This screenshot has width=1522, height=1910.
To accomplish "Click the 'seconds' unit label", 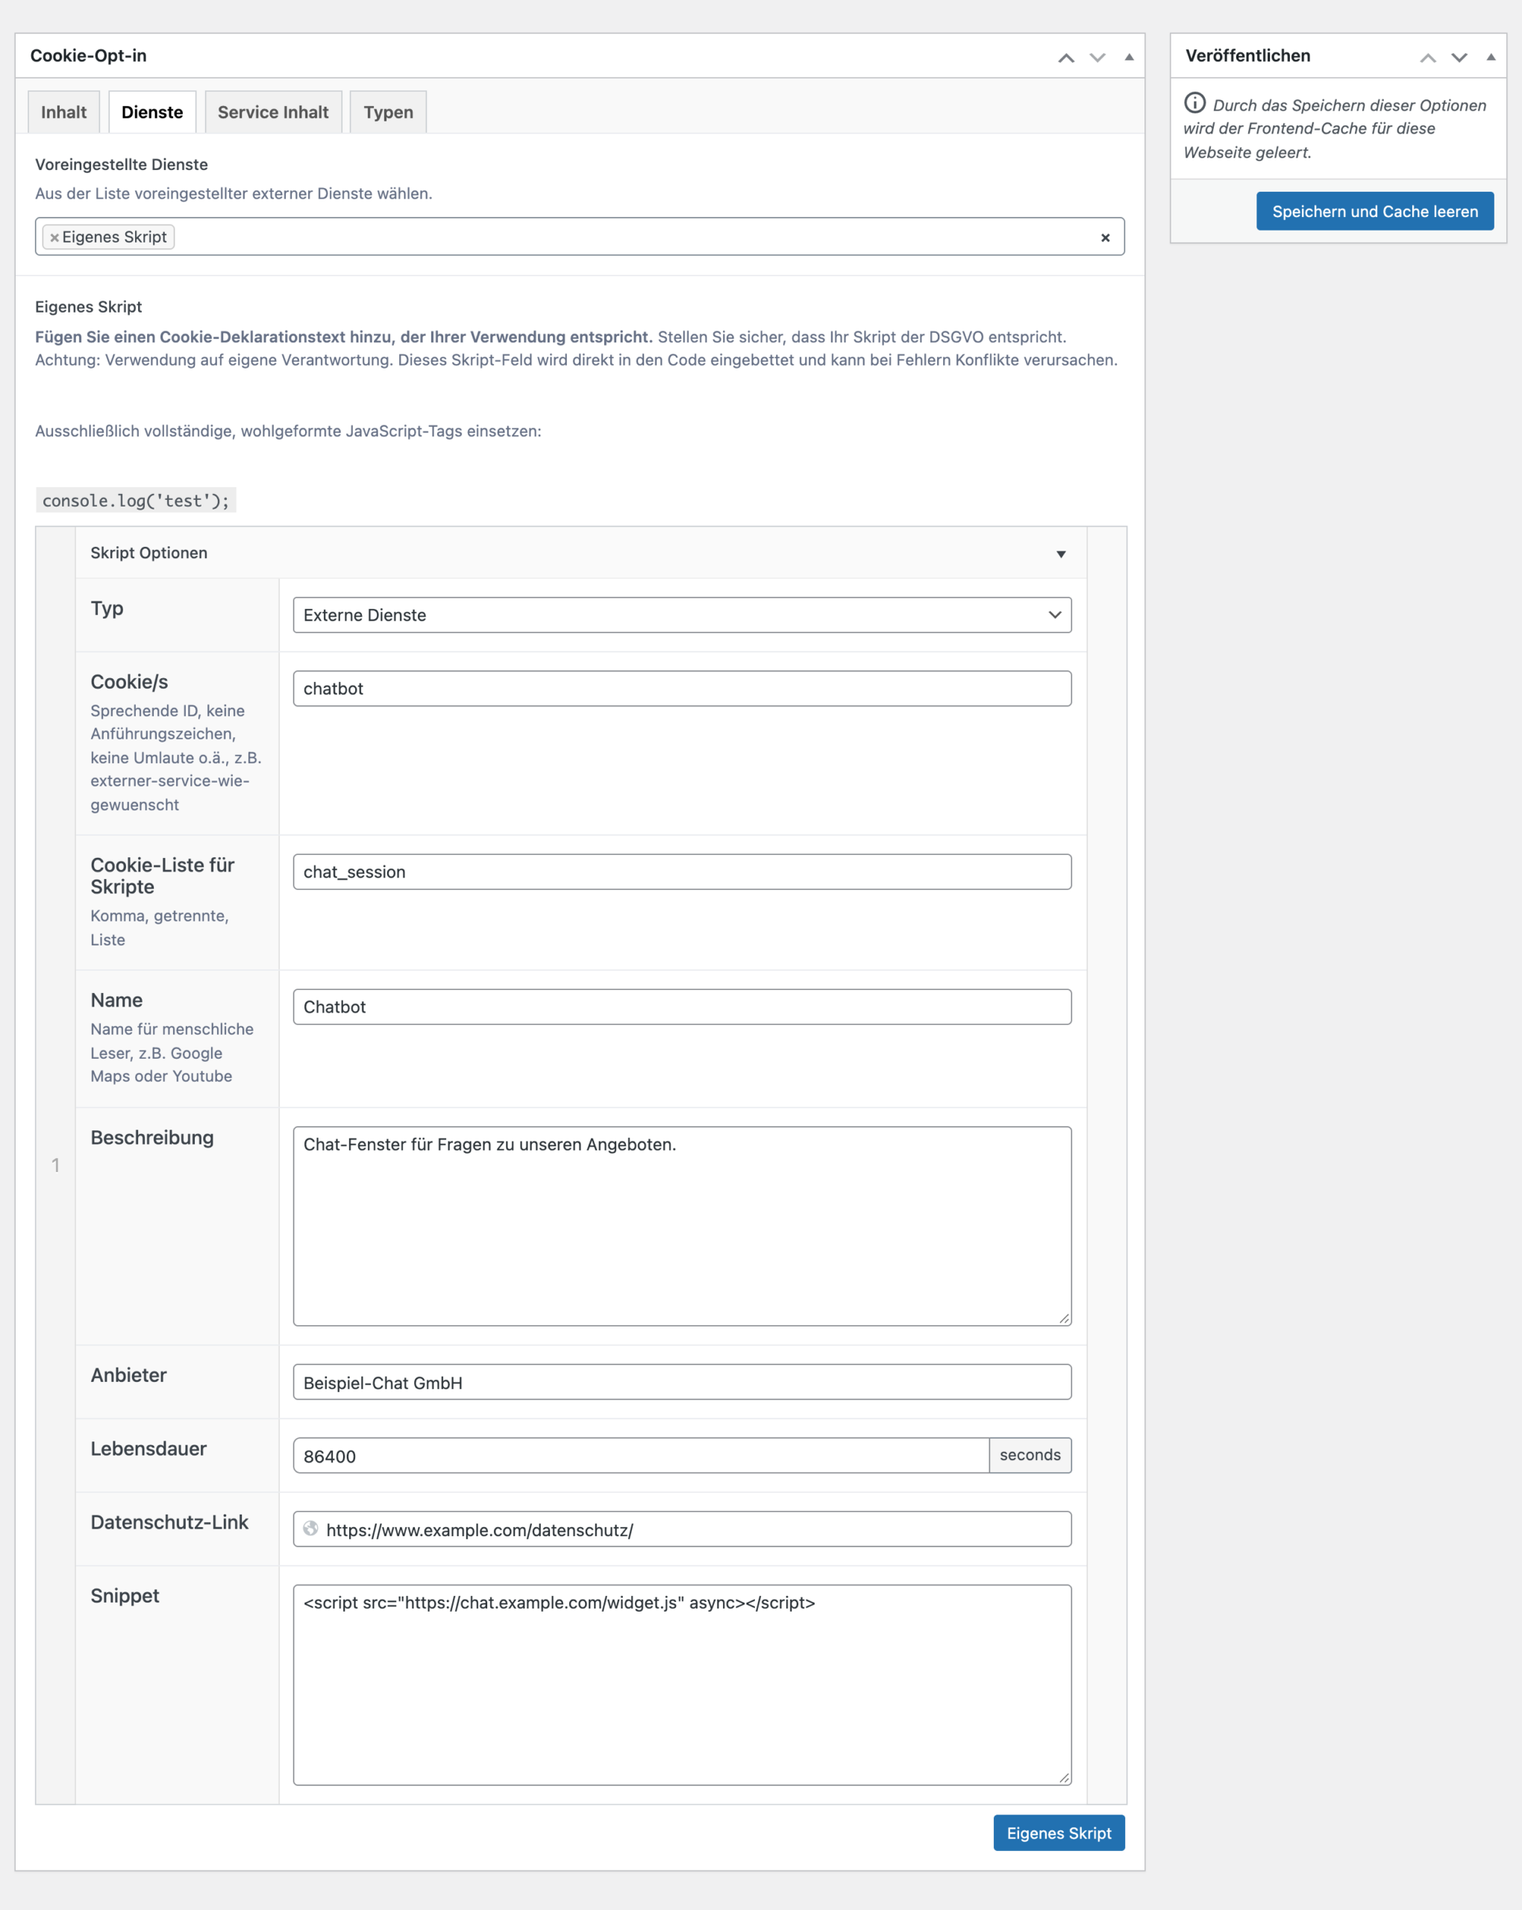I will (x=1030, y=1456).
